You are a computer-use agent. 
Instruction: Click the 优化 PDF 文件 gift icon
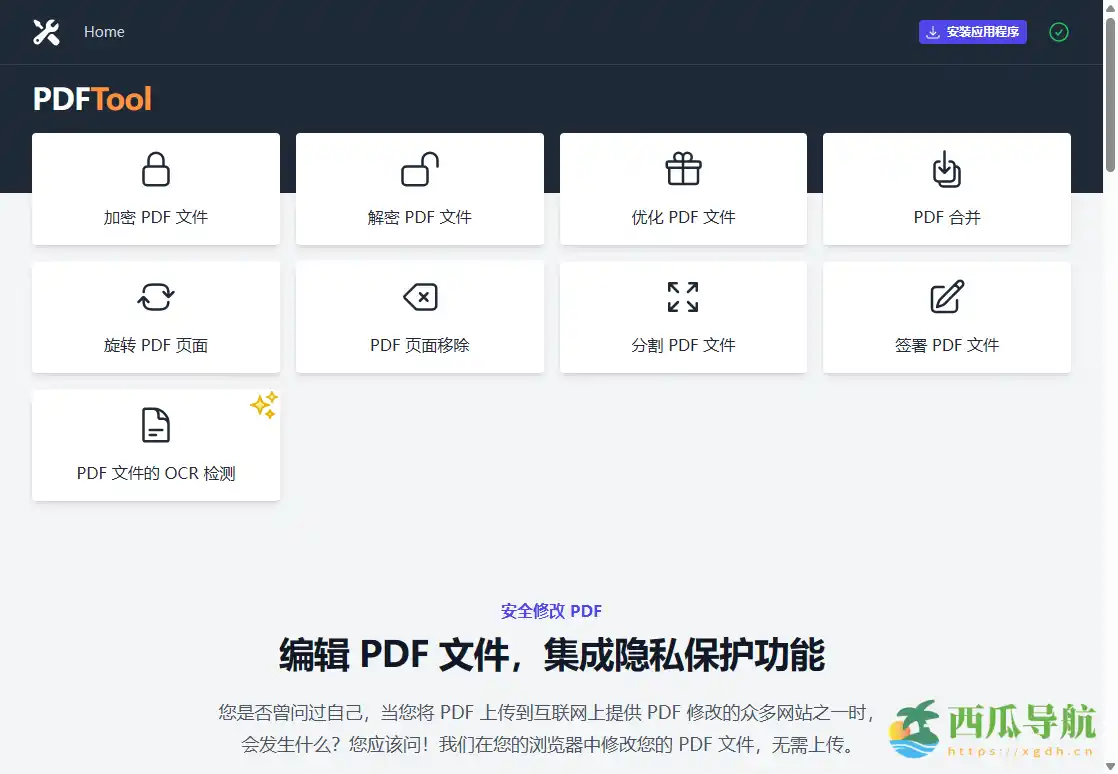[683, 169]
